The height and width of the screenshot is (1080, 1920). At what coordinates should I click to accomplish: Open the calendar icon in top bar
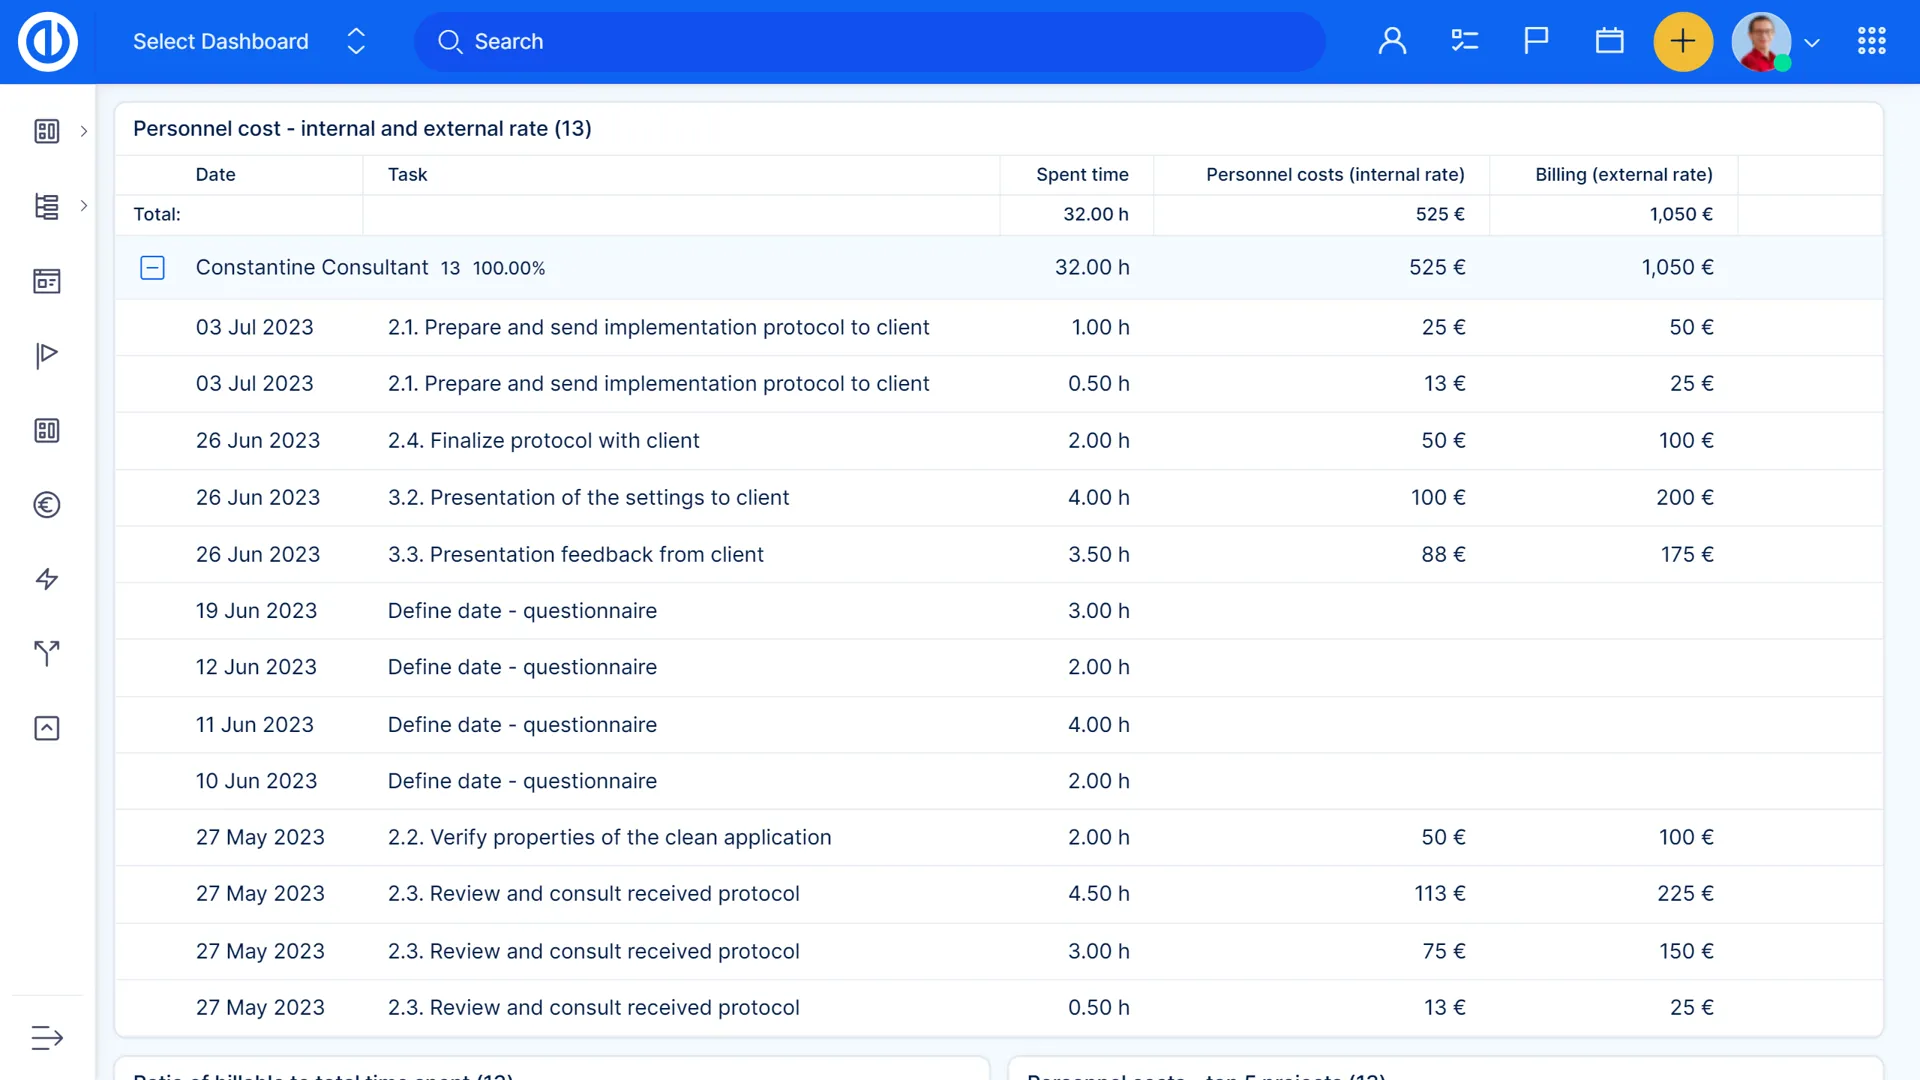tap(1609, 41)
